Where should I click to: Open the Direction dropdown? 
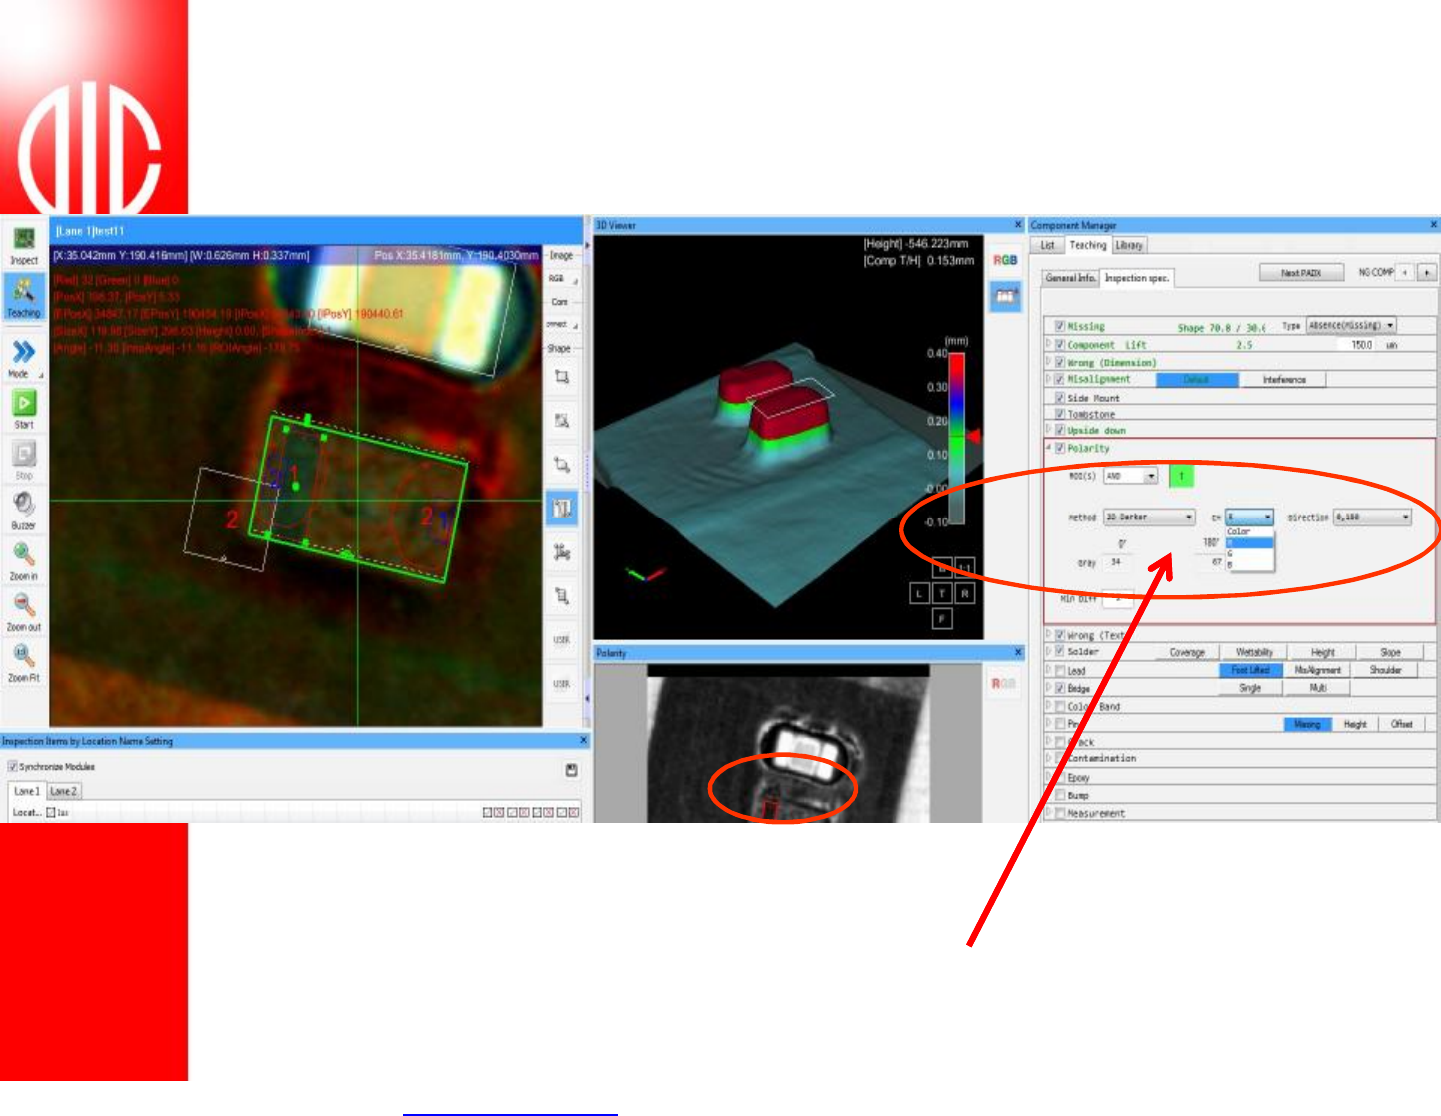click(1372, 517)
